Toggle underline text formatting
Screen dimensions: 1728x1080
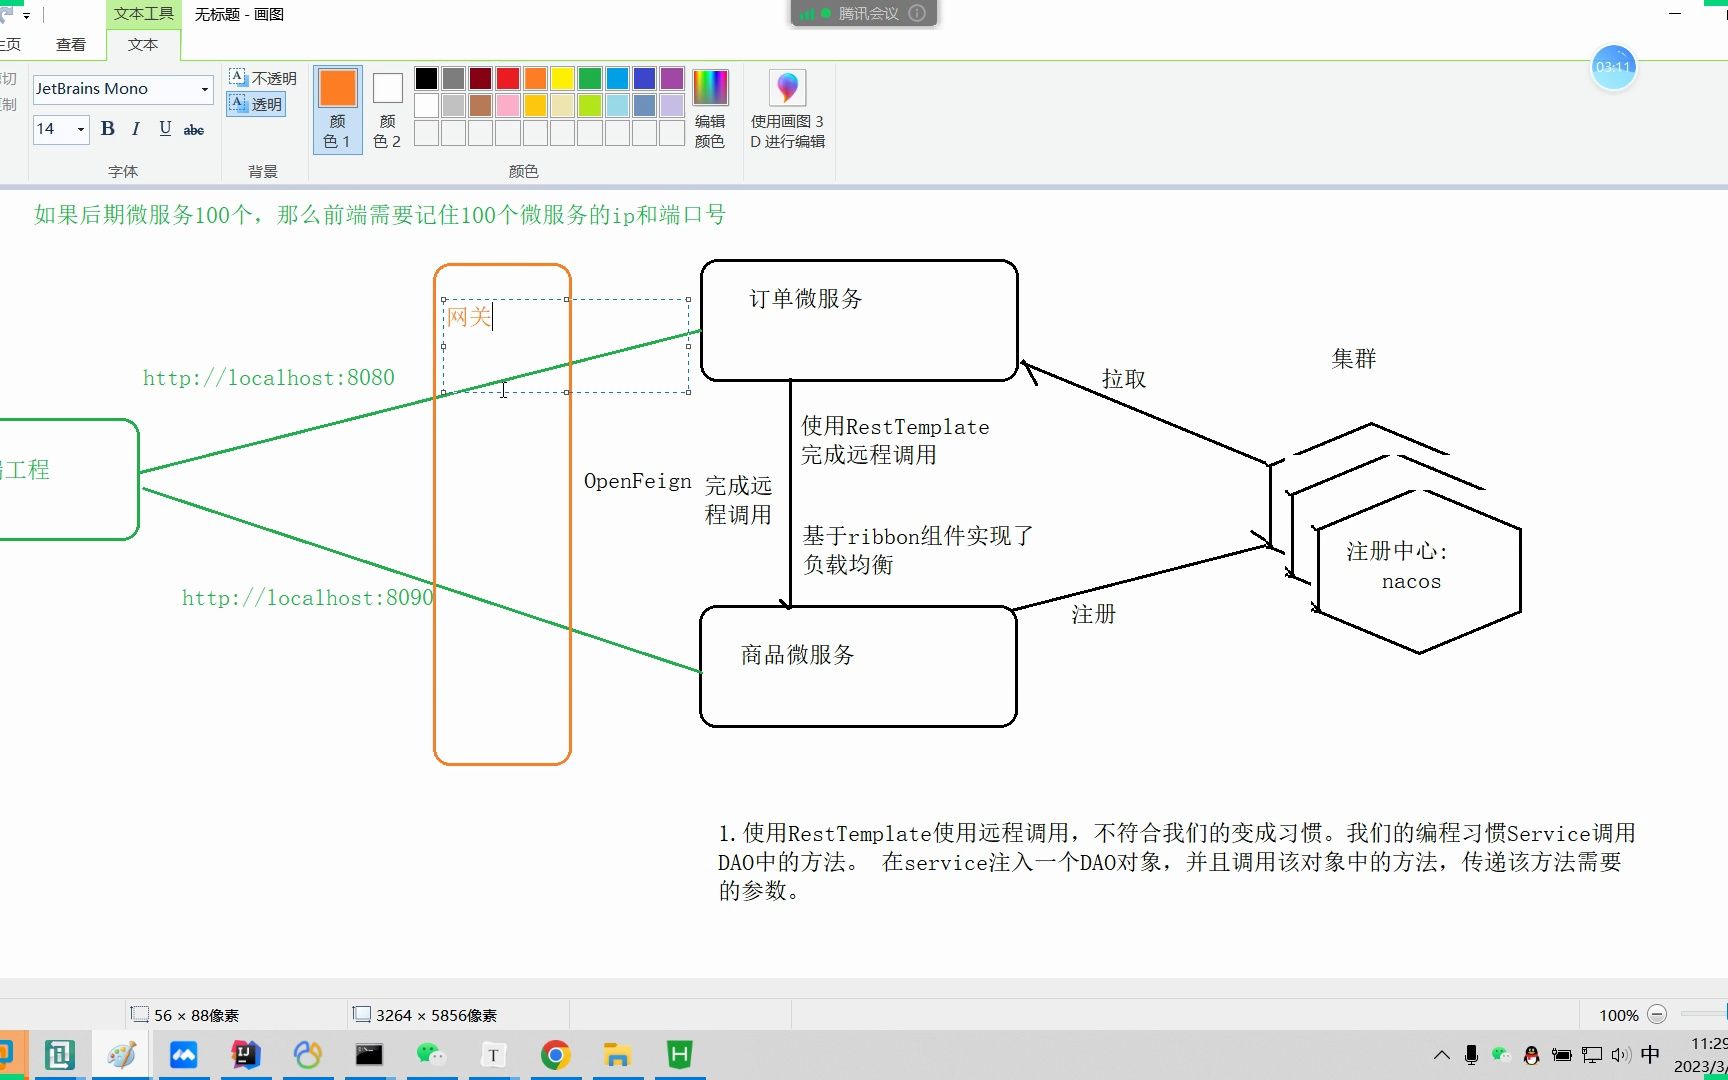(x=165, y=129)
